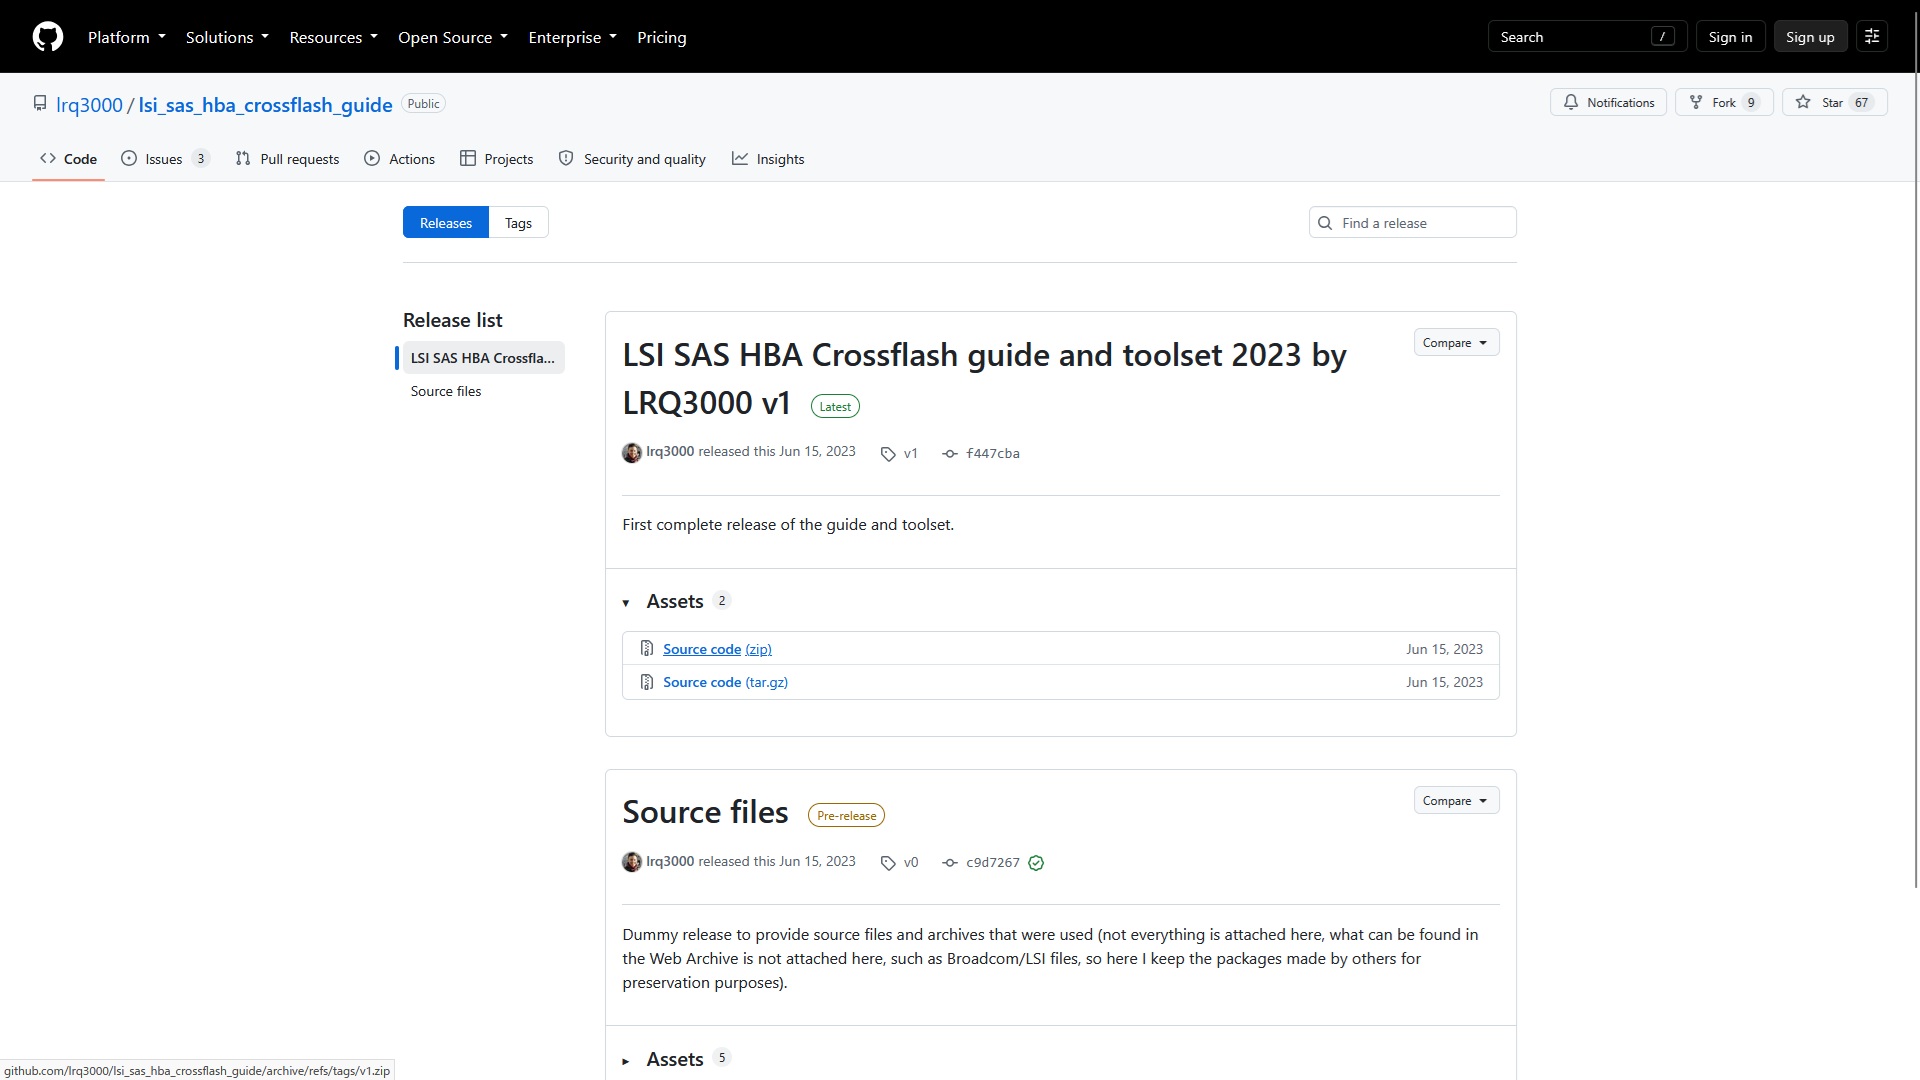The width and height of the screenshot is (1920, 1080).
Task: Select LSI SAS HBA Crossfla... in release list
Action: (x=483, y=358)
